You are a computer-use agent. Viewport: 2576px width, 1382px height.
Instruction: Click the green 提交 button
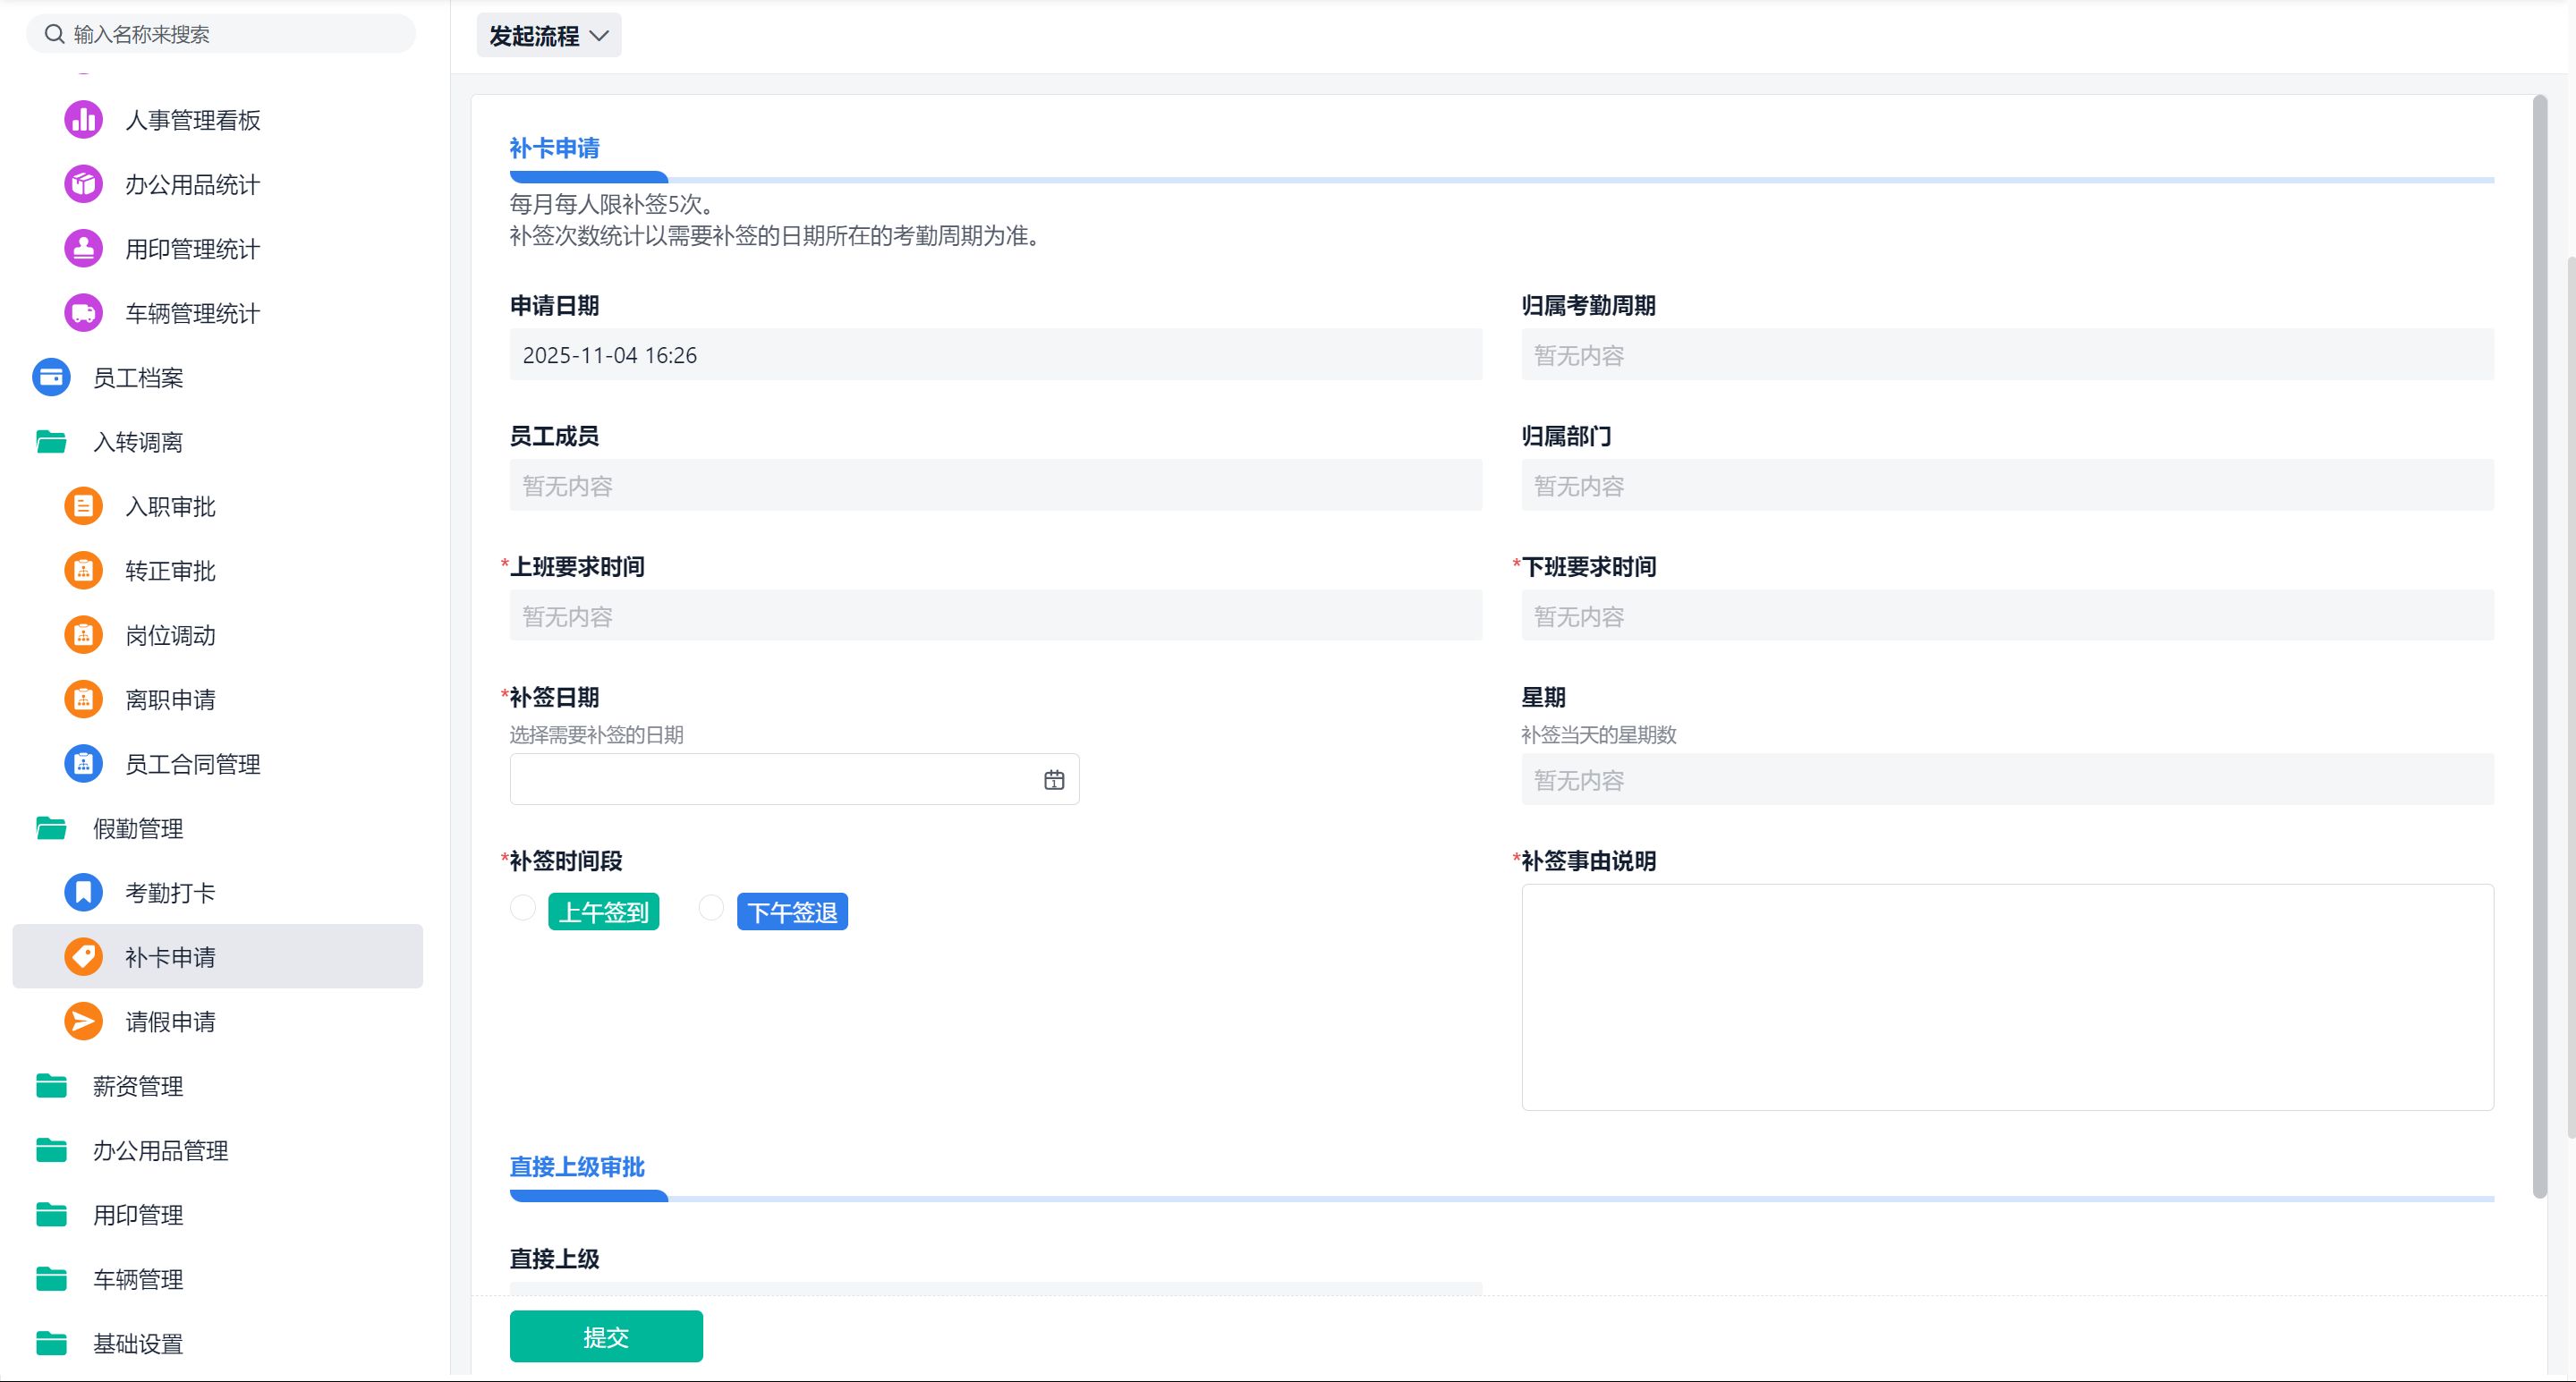pyautogui.click(x=606, y=1336)
